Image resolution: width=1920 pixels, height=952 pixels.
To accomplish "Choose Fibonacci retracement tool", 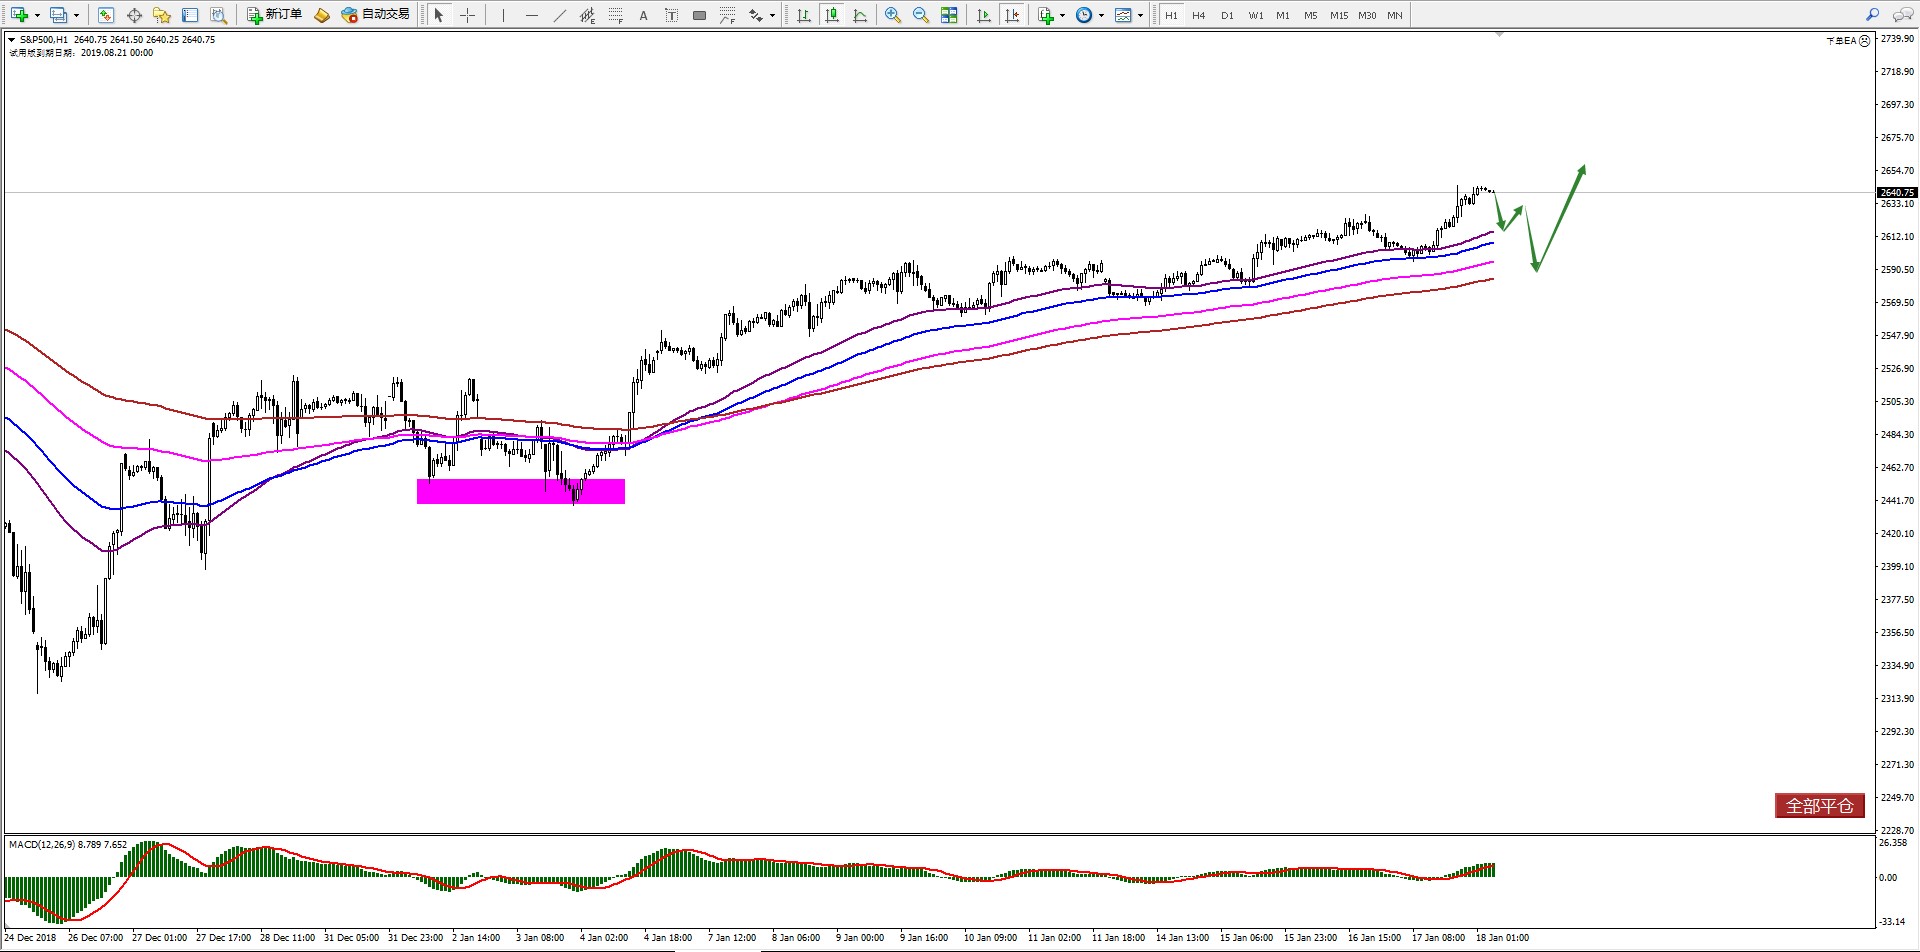I will [615, 15].
